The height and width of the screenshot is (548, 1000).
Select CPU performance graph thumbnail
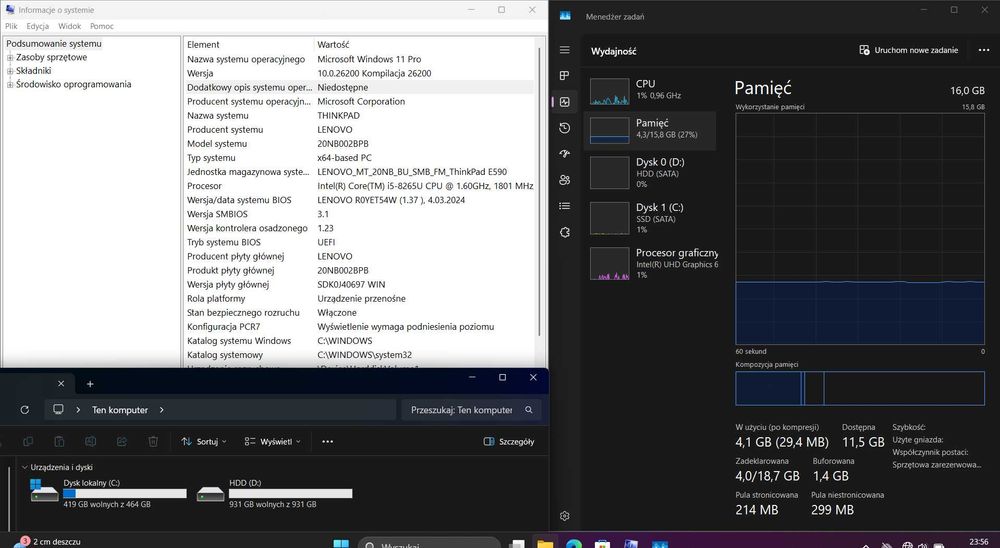click(609, 91)
